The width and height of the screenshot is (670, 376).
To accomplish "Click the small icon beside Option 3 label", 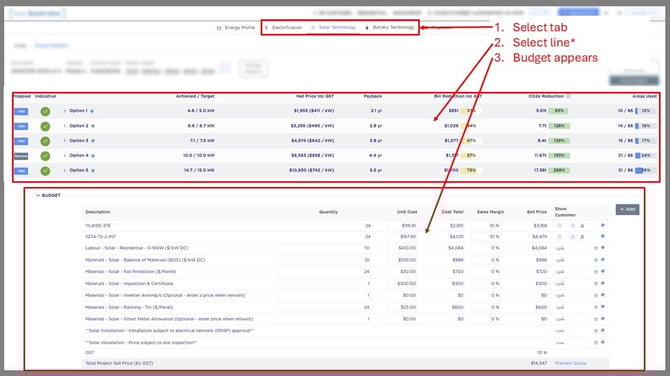I will click(93, 141).
